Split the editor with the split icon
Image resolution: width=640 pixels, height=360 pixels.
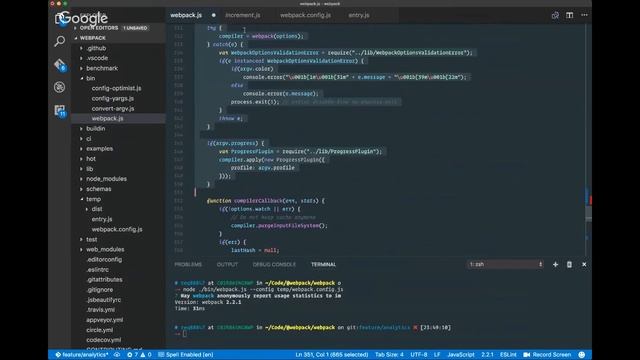[x=569, y=15]
